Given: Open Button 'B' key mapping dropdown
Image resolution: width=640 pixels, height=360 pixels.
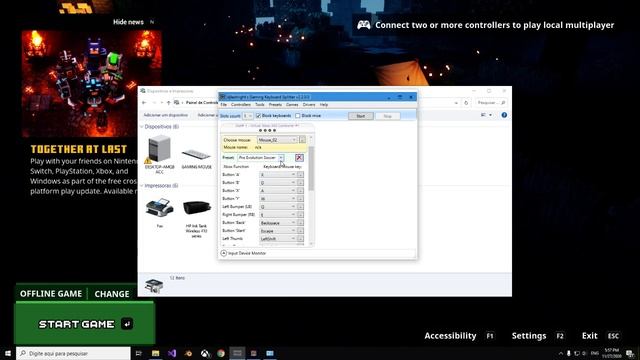Looking at the screenshot, I should coord(278,182).
